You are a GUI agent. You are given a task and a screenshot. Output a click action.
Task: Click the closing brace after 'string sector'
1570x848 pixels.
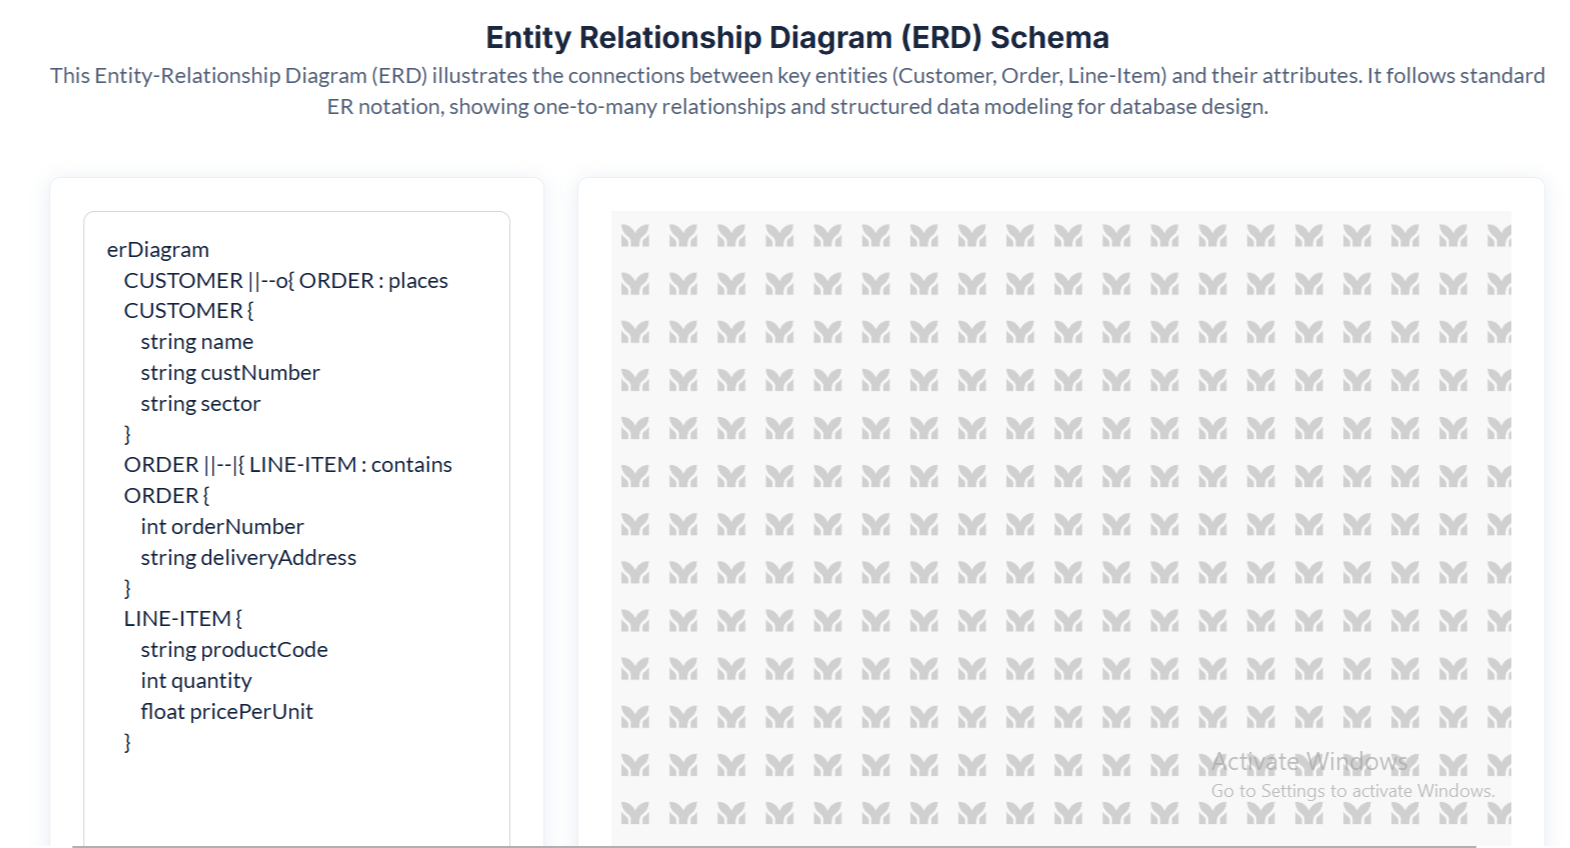[x=127, y=434]
